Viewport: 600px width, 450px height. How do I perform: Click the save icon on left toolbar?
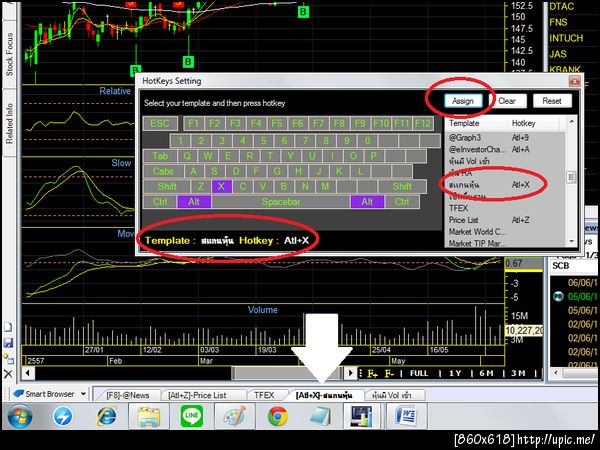tap(8, 343)
